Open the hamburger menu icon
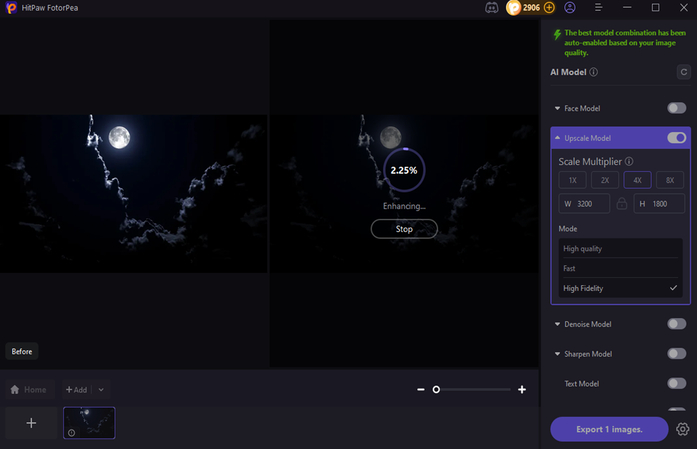Viewport: 697px width, 449px height. [598, 8]
